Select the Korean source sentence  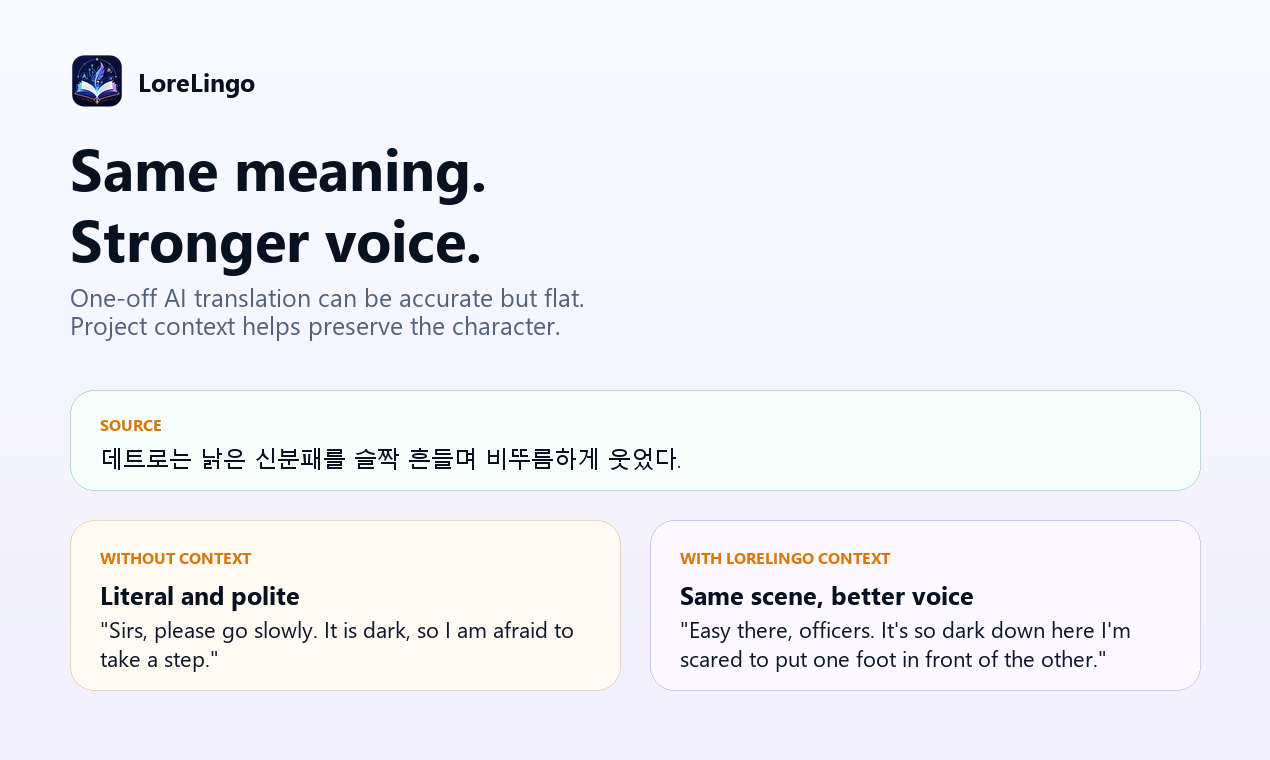(x=391, y=459)
